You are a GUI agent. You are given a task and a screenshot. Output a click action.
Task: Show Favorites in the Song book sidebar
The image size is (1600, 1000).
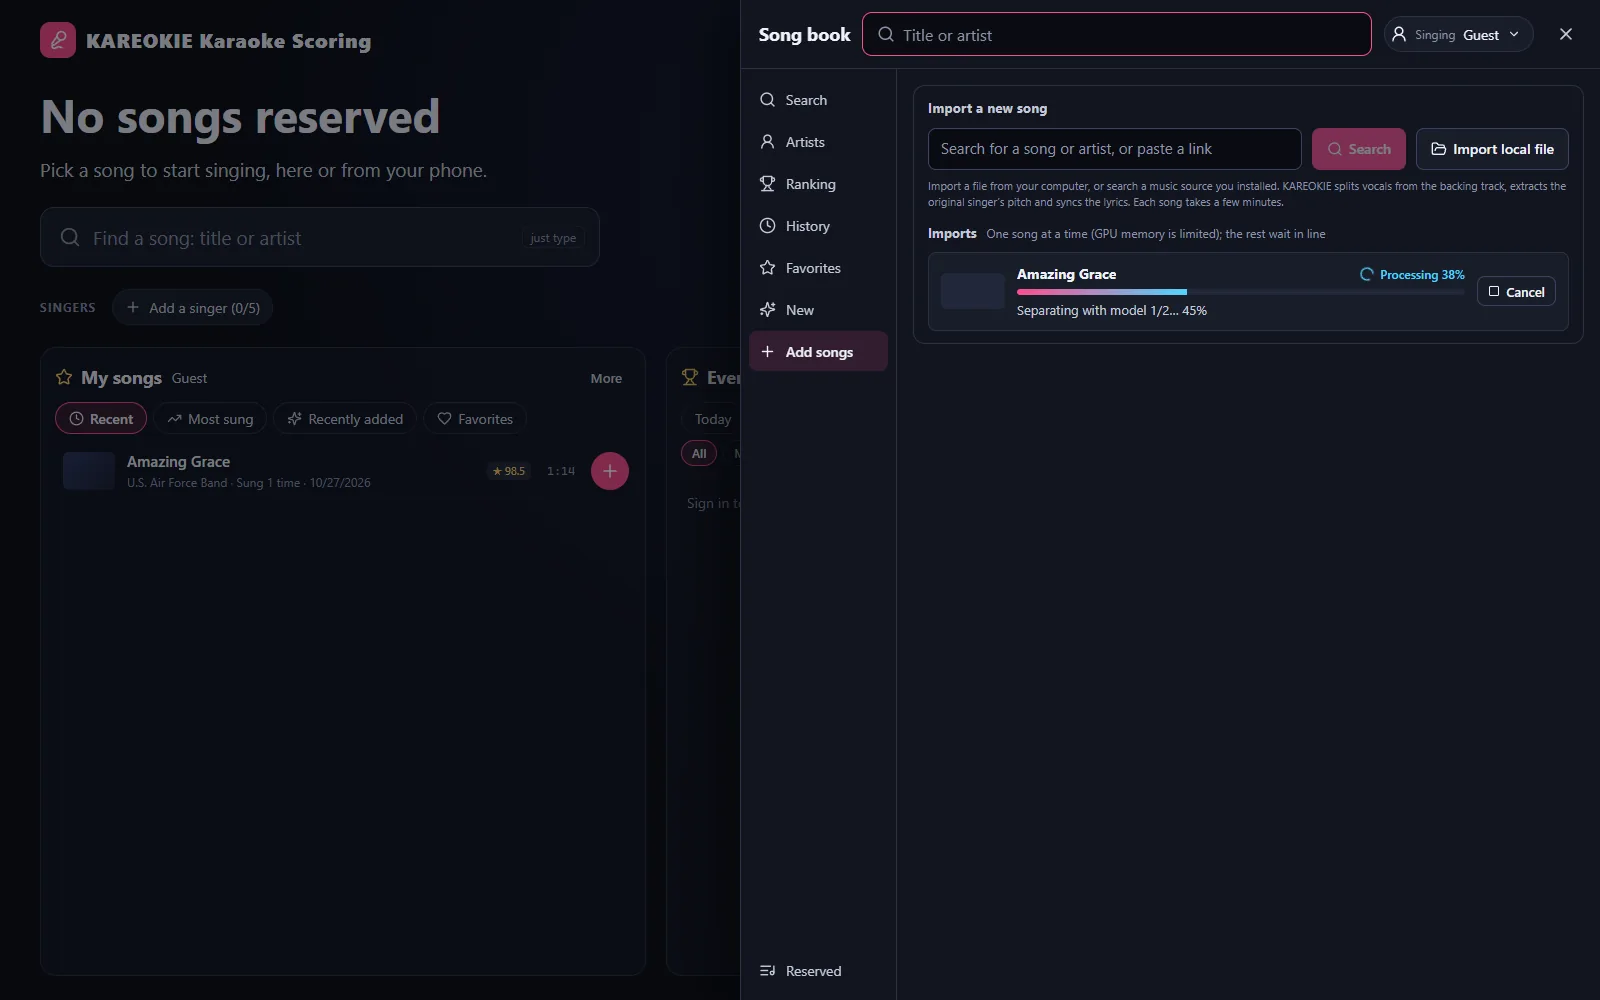(x=818, y=268)
